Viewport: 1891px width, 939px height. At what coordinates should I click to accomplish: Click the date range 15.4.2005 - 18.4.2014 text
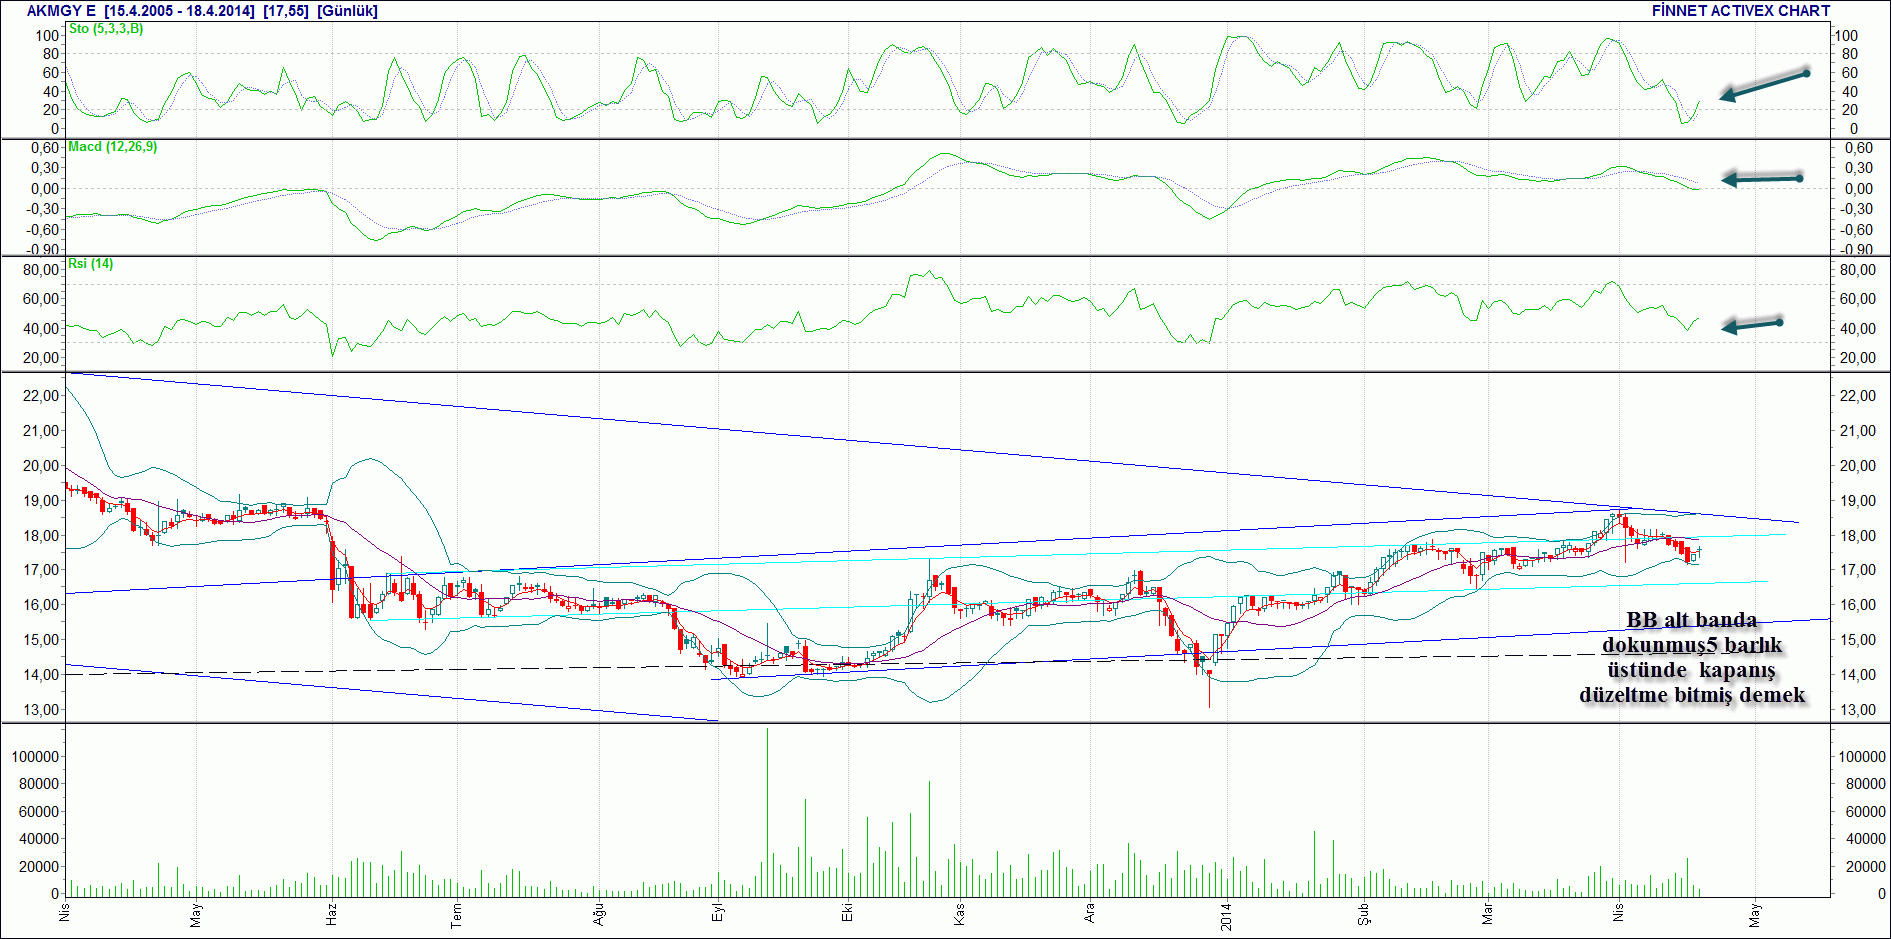coord(179,11)
